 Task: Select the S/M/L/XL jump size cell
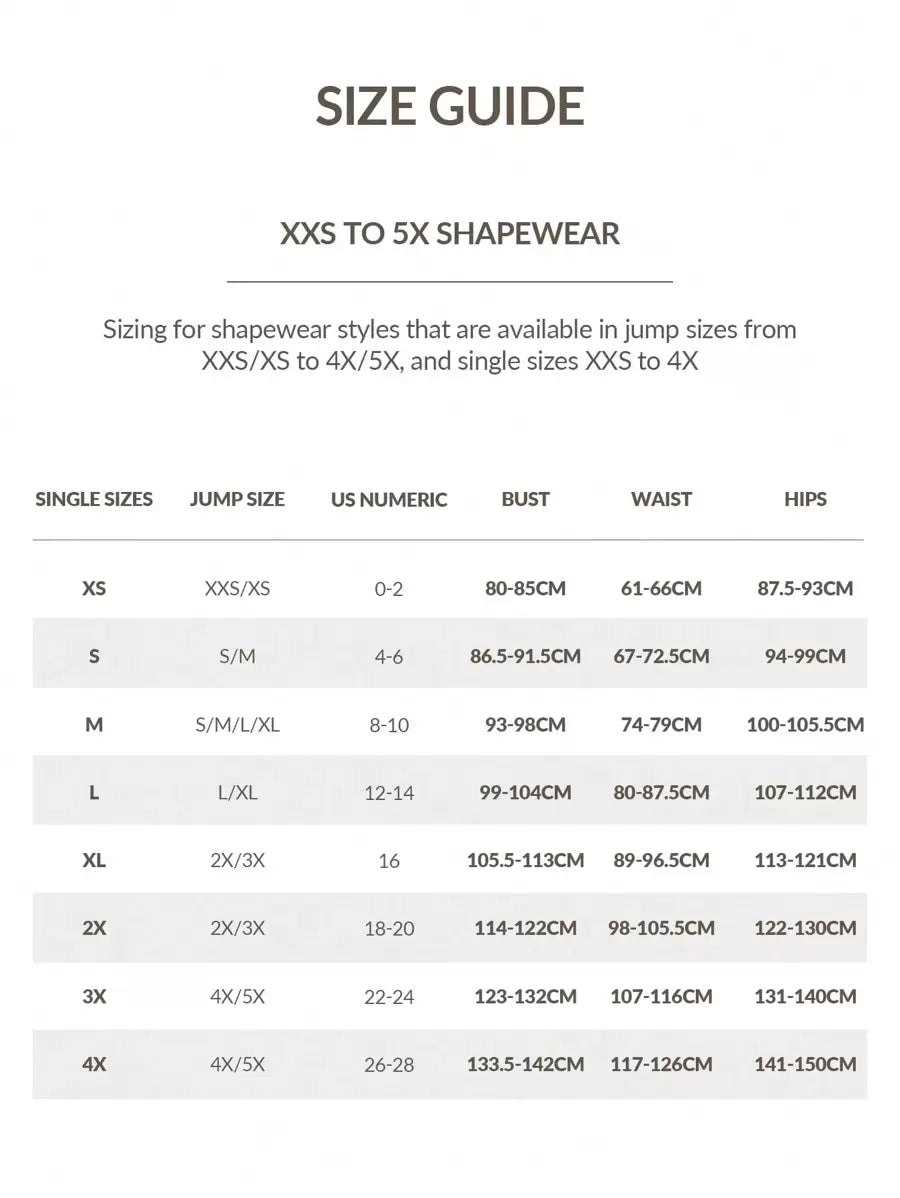(237, 724)
